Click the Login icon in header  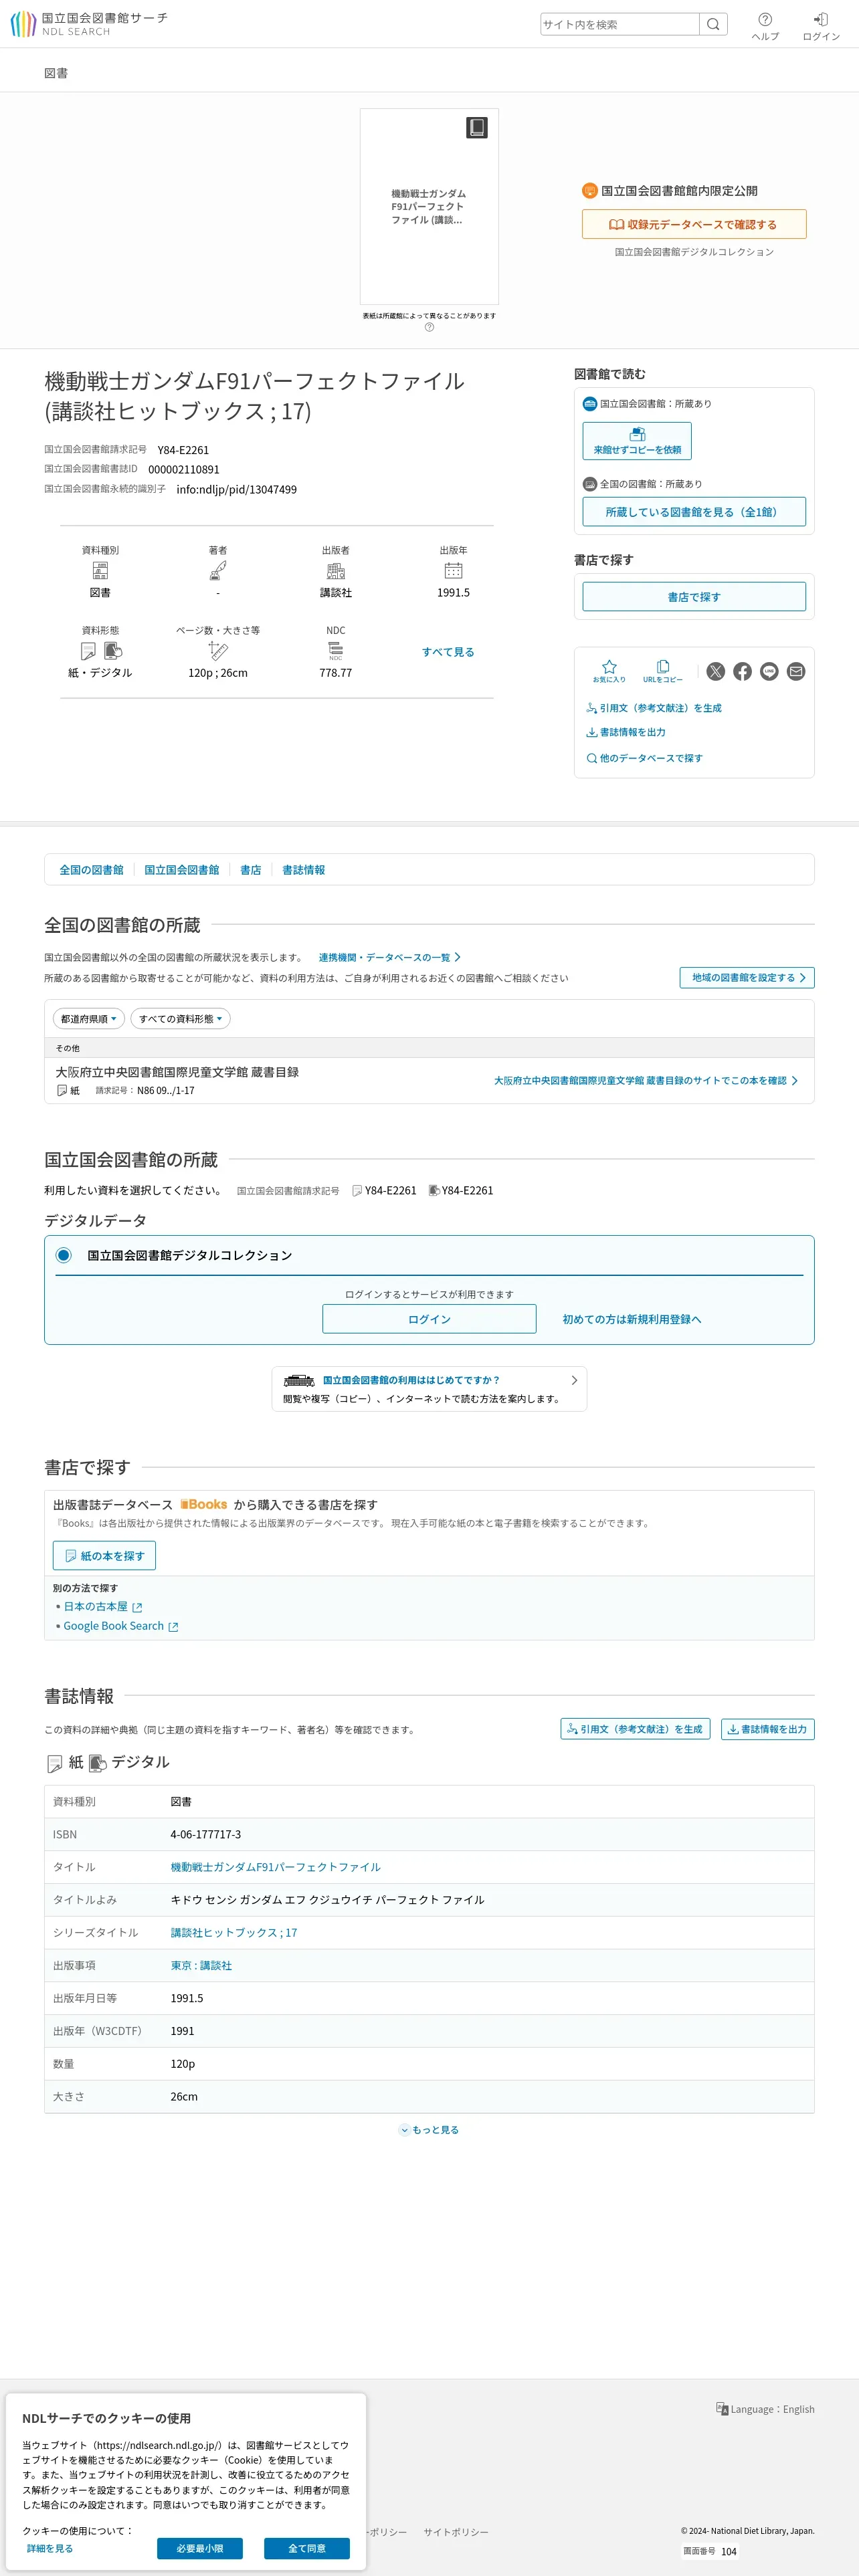click(821, 26)
